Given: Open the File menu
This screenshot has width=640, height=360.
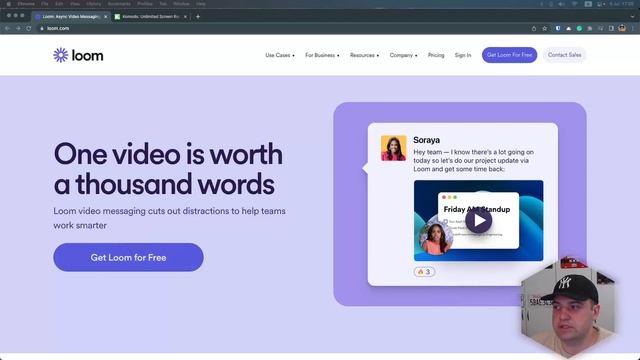Looking at the screenshot, I should 44,4.
